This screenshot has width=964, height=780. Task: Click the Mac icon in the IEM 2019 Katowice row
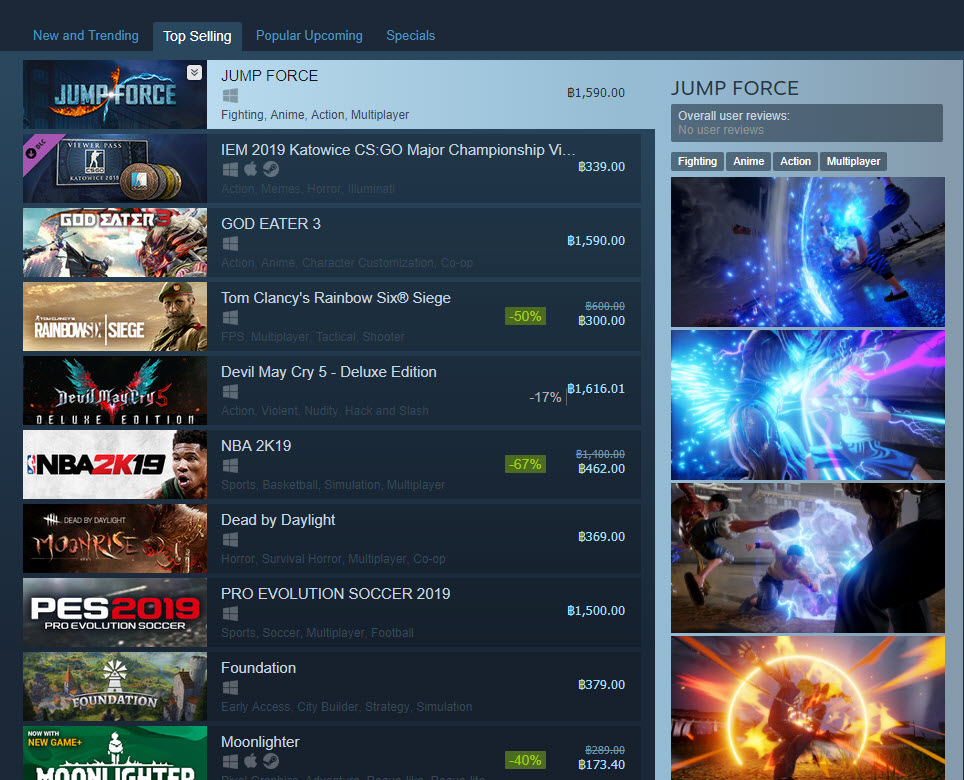pos(250,169)
